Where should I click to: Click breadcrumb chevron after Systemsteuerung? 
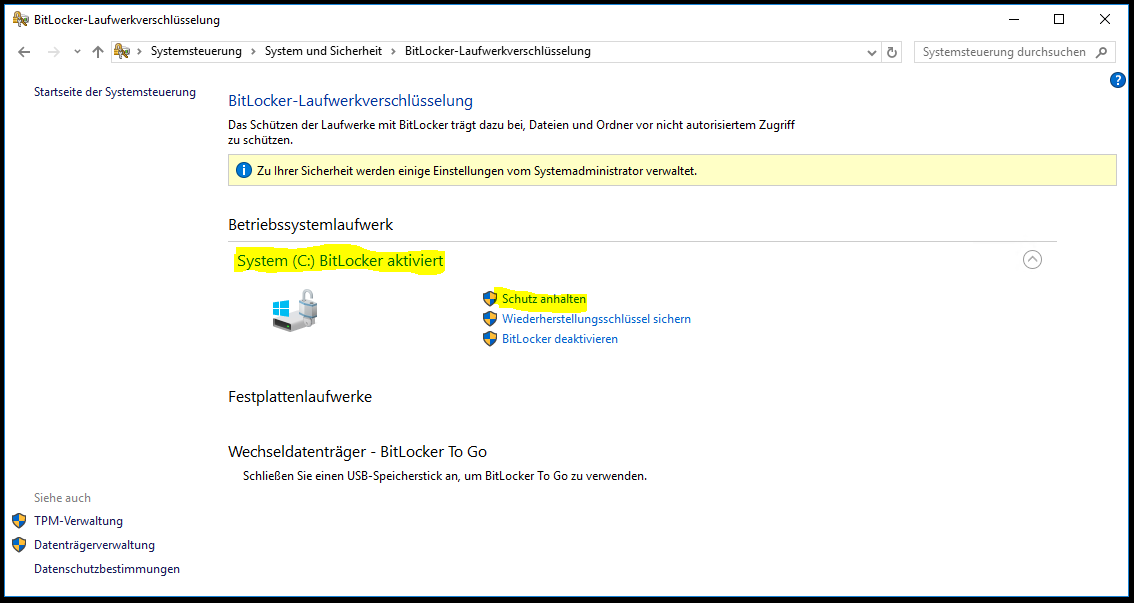[254, 51]
